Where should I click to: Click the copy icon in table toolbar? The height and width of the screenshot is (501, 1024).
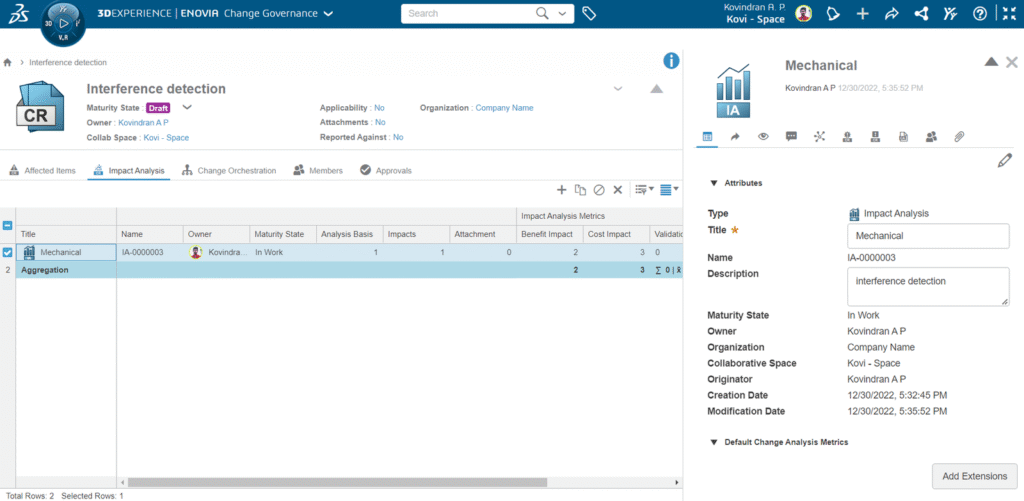pyautogui.click(x=580, y=190)
